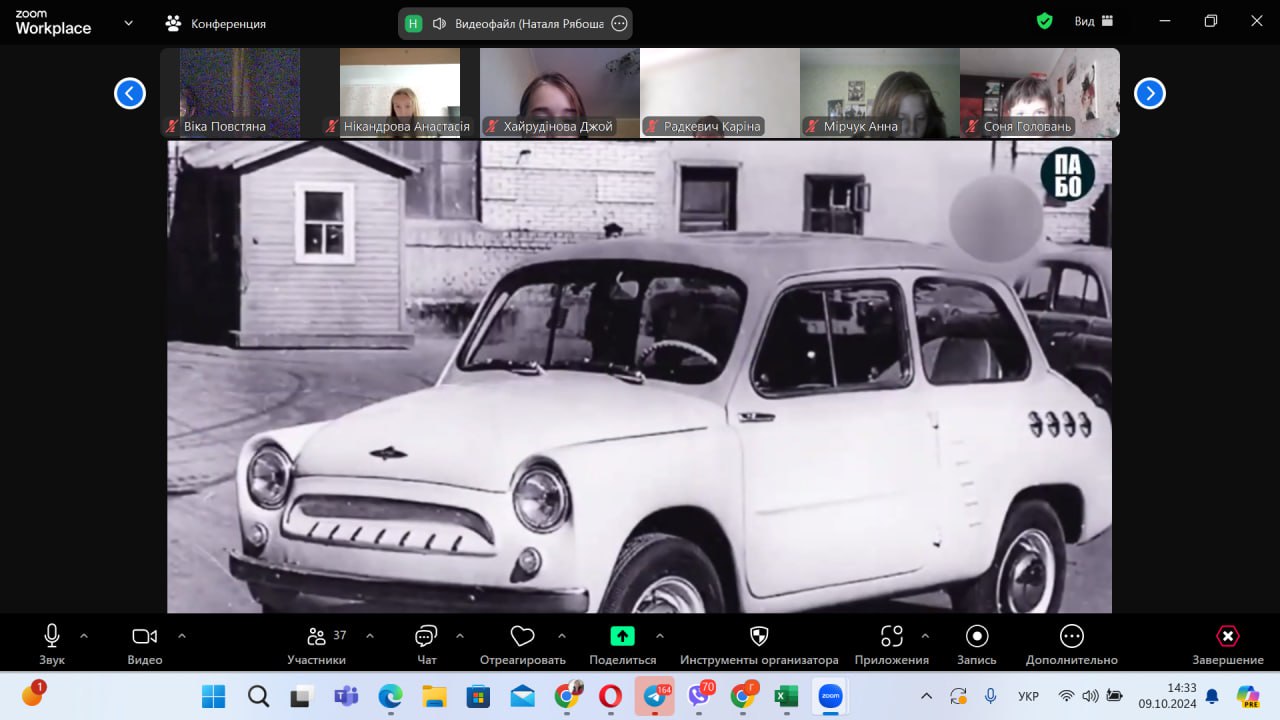The image size is (1280, 720).
Task: Select Радкевич Каріна video thumbnail
Action: 720,92
